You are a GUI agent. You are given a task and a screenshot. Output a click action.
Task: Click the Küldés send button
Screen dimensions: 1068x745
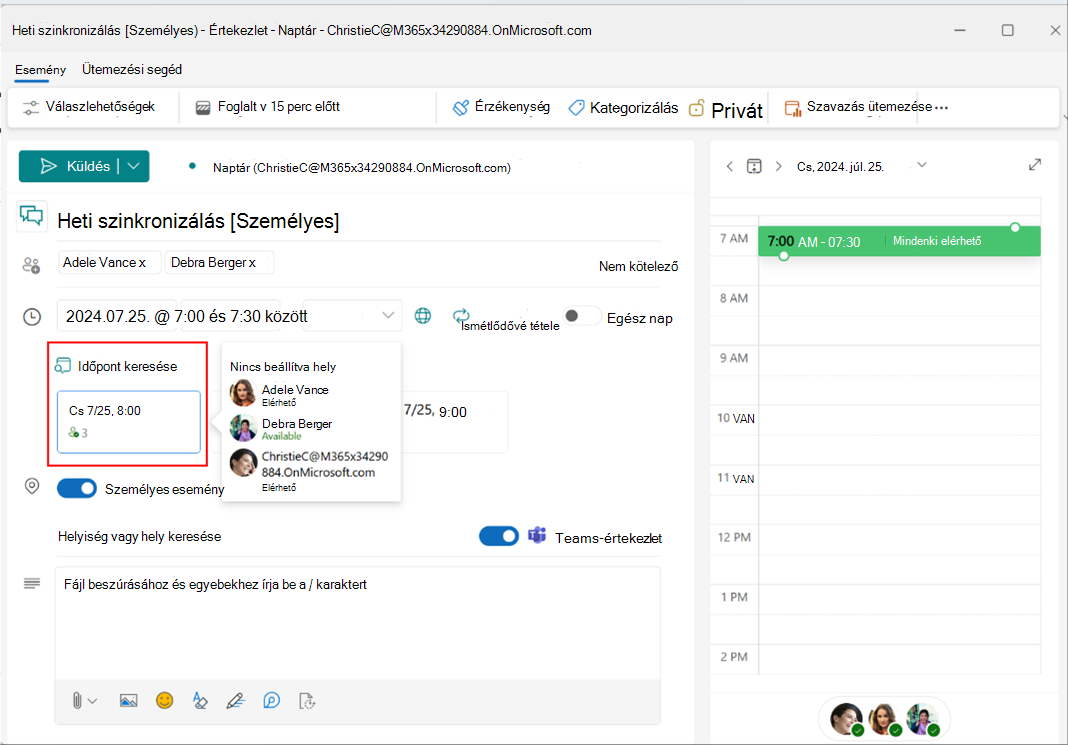pos(75,166)
